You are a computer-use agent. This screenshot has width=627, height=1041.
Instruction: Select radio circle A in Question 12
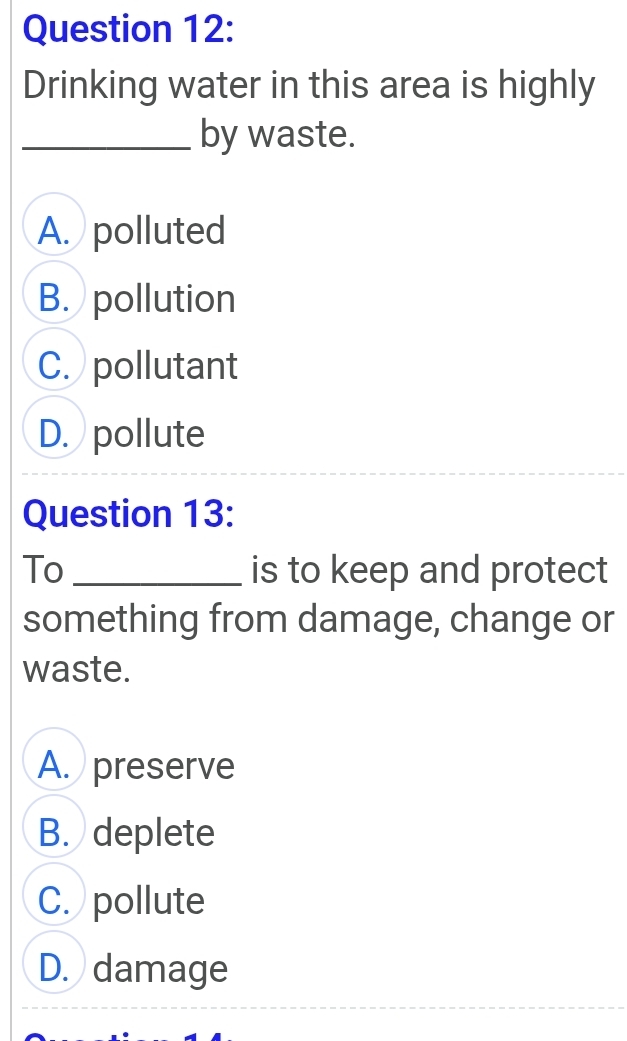[55, 232]
